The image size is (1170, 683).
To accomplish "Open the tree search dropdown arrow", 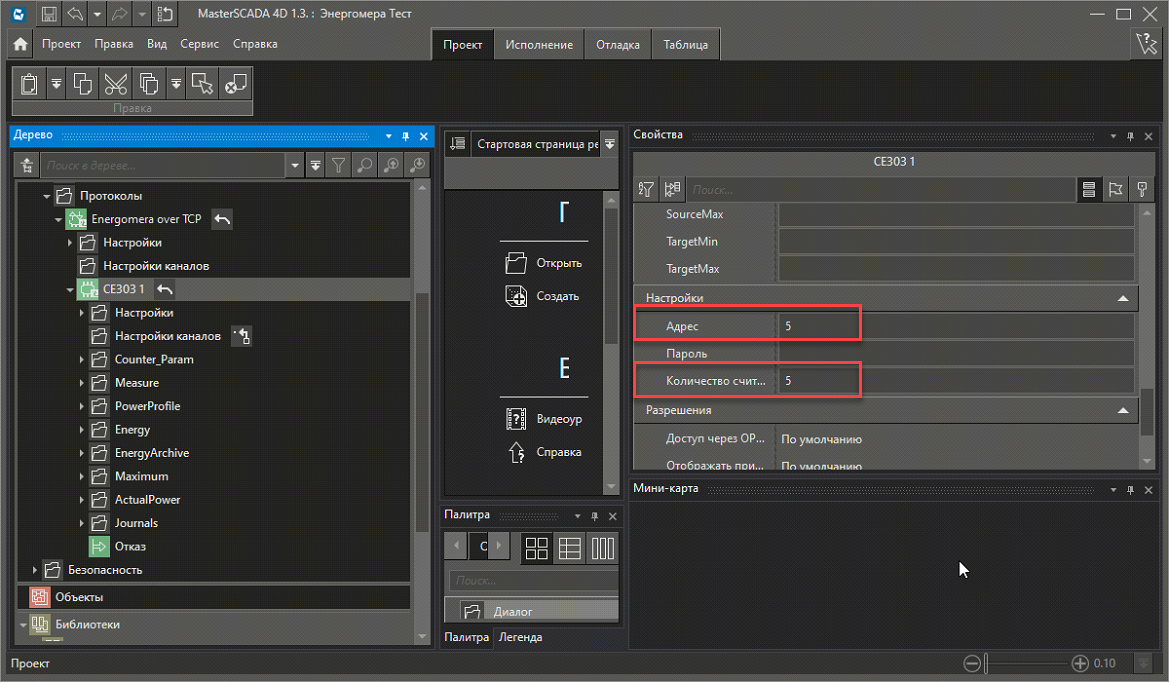I will tap(293, 165).
